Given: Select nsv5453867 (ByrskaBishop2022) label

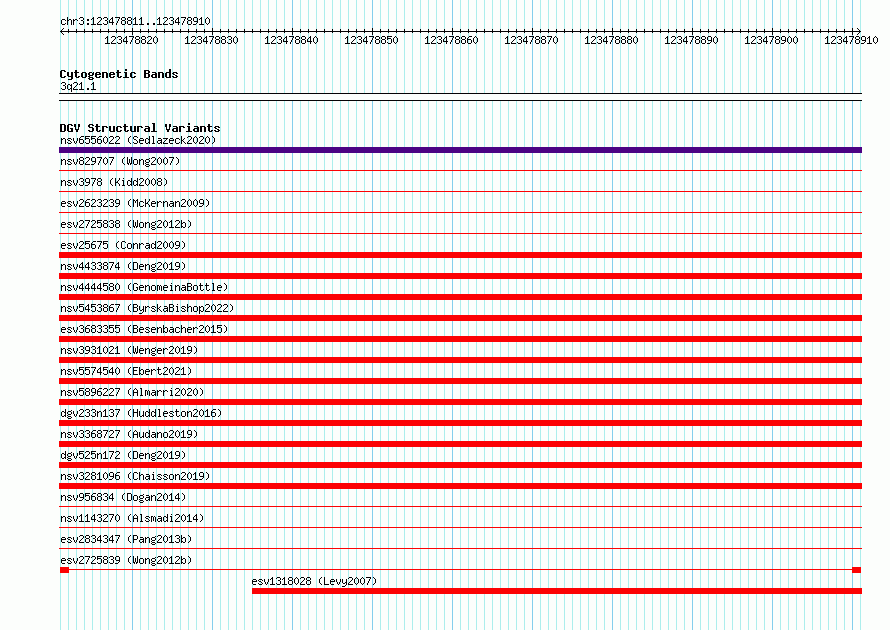Looking at the screenshot, I should 147,308.
